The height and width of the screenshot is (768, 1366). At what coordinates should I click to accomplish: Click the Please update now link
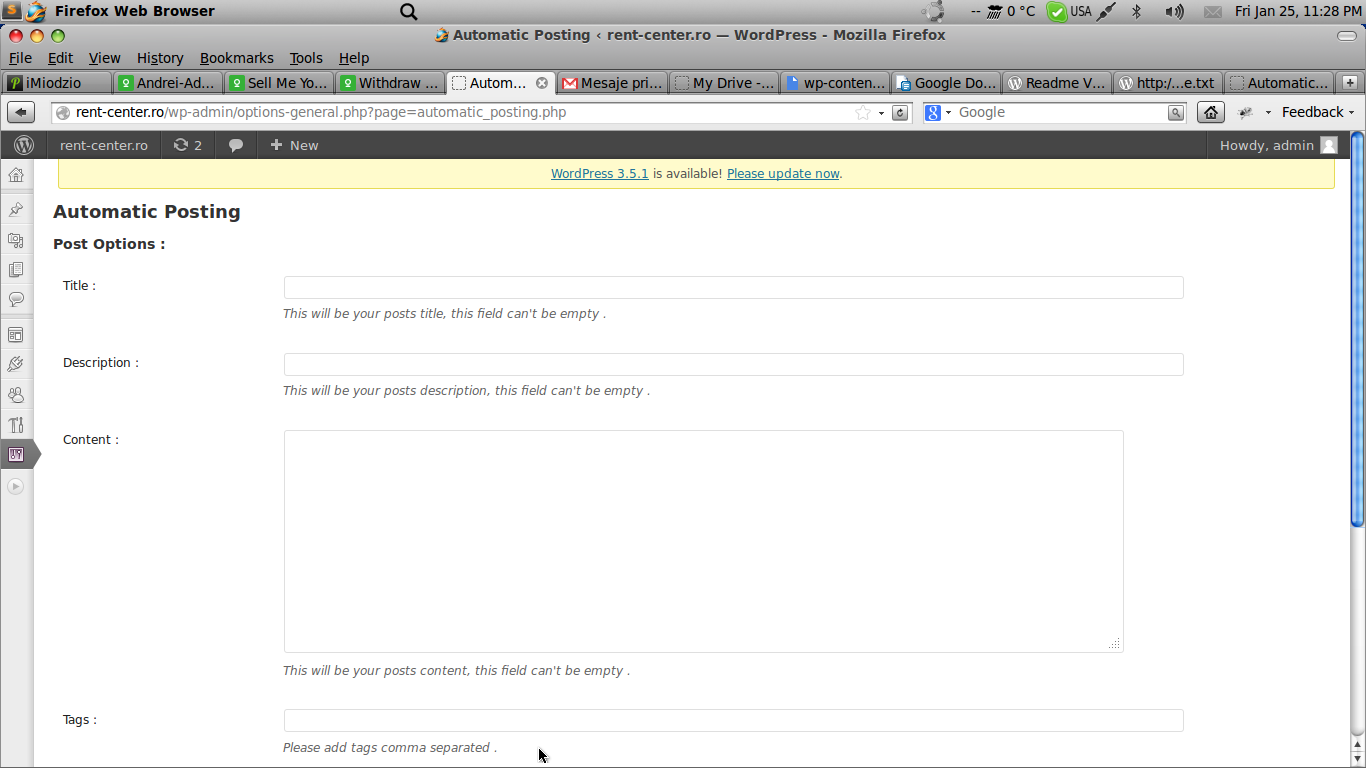click(783, 173)
